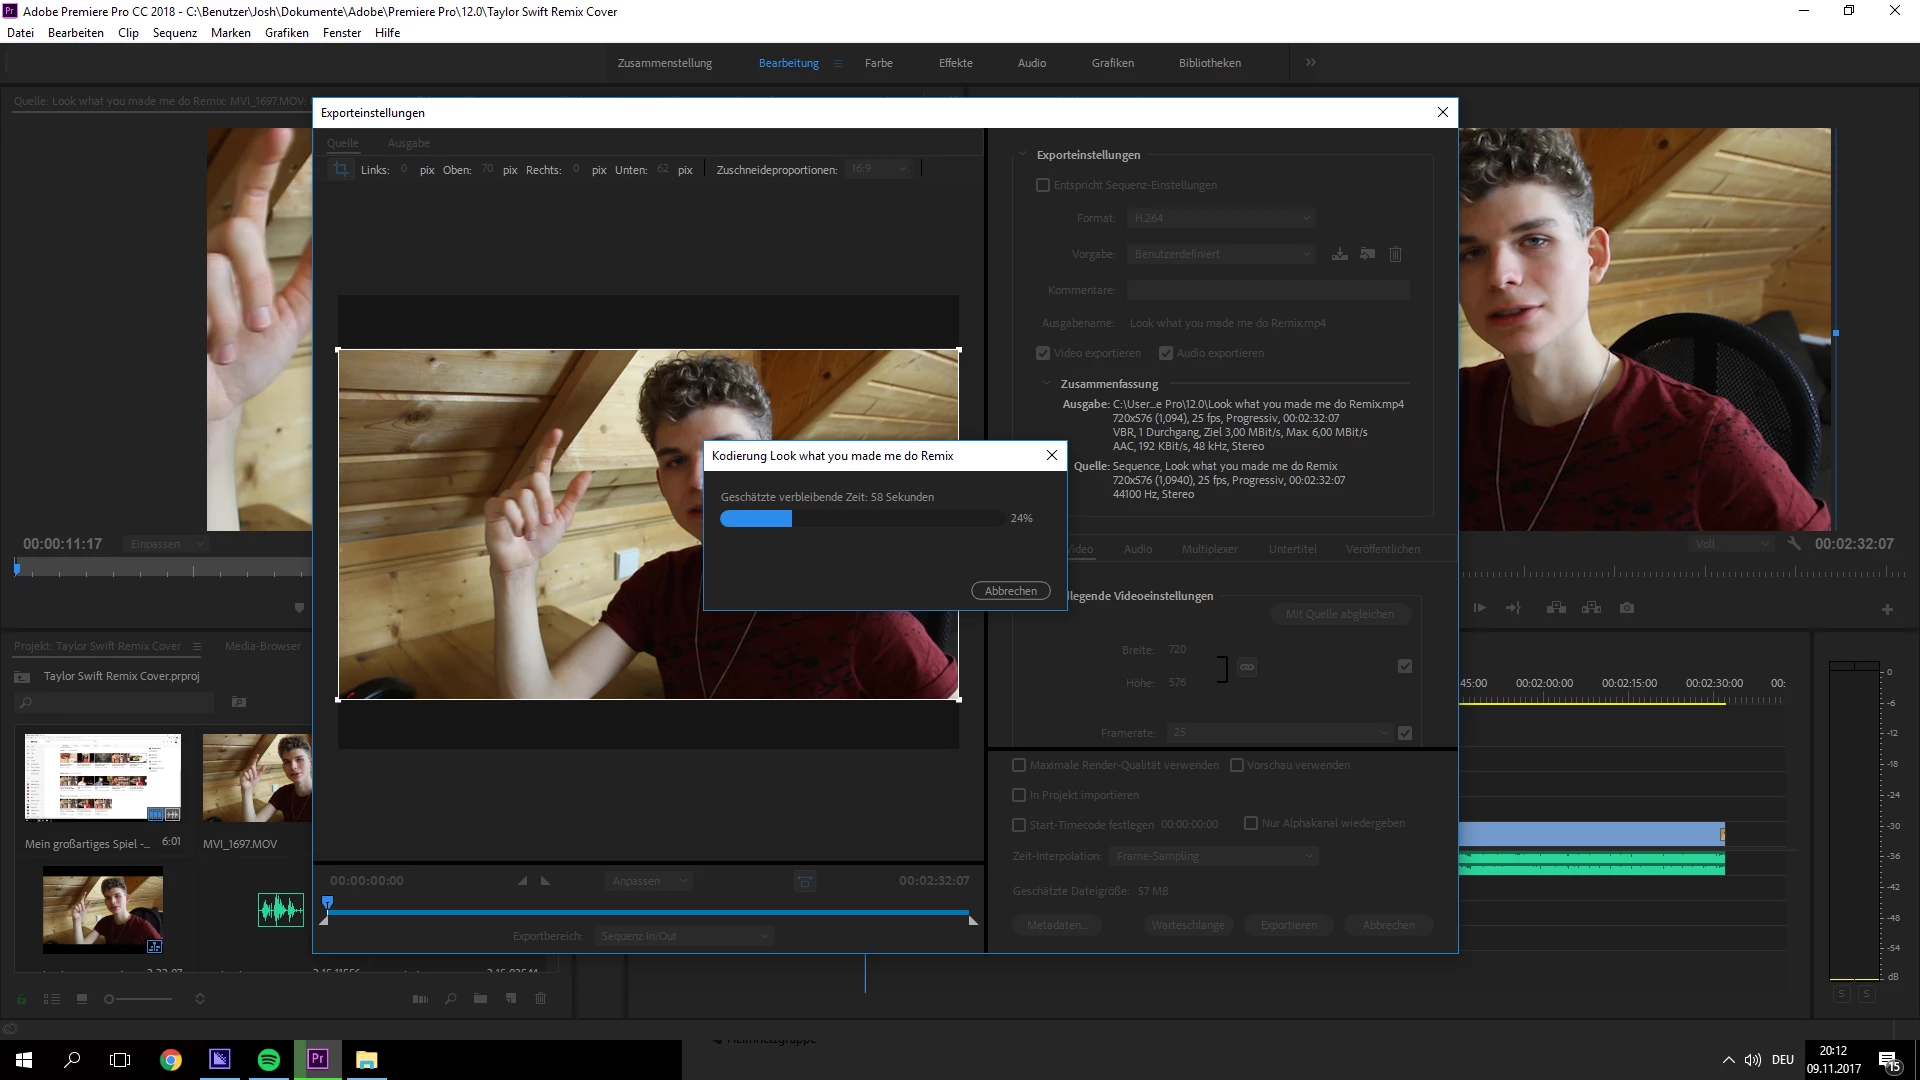This screenshot has width=1920, height=1080.
Task: Click the encoding progress bar
Action: (x=861, y=518)
